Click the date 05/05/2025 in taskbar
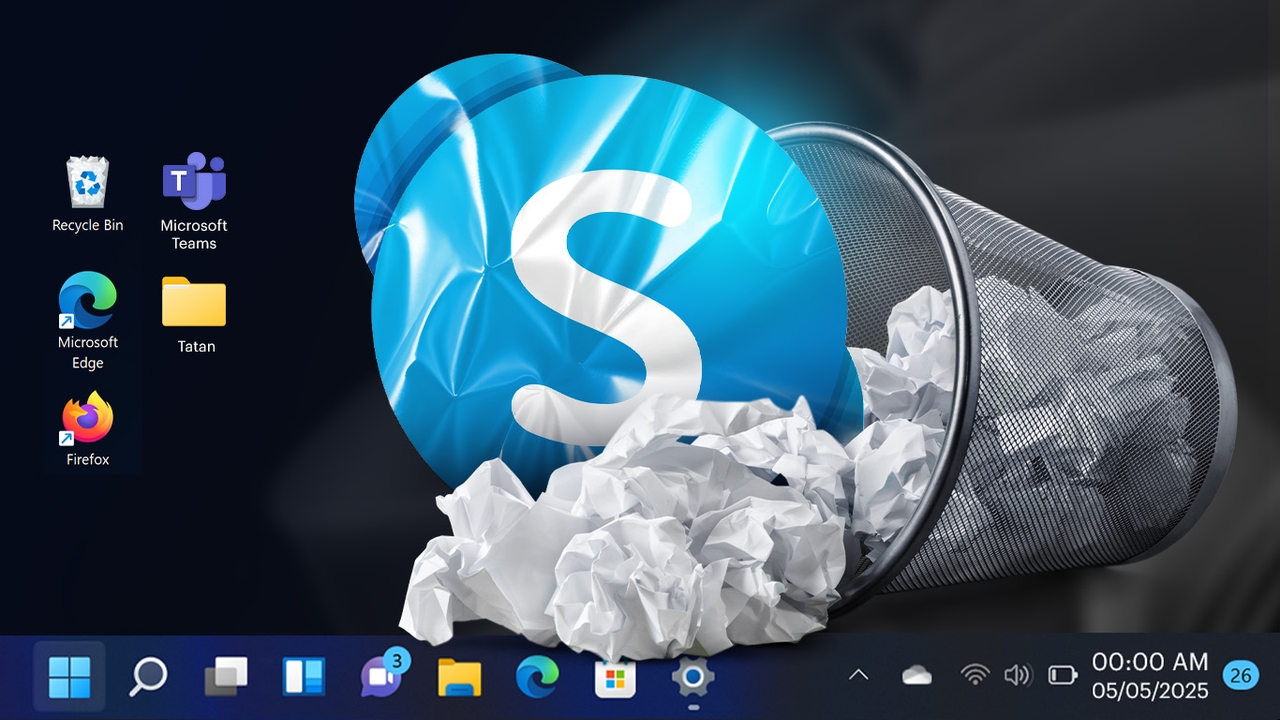Image resolution: width=1280 pixels, height=720 pixels. (1150, 691)
